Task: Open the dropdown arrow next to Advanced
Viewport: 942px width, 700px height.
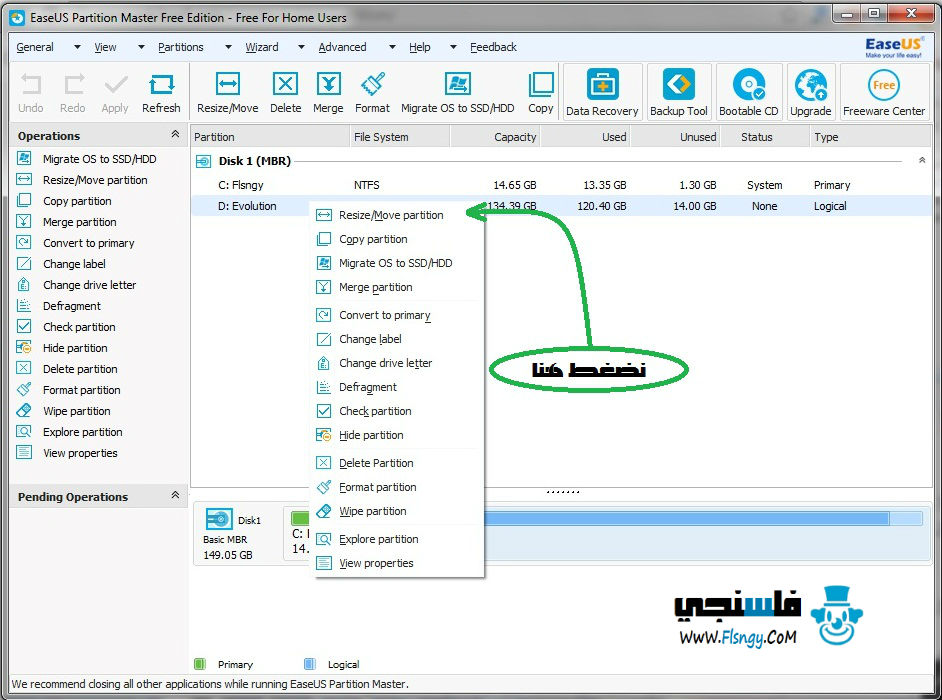Action: tap(392, 47)
